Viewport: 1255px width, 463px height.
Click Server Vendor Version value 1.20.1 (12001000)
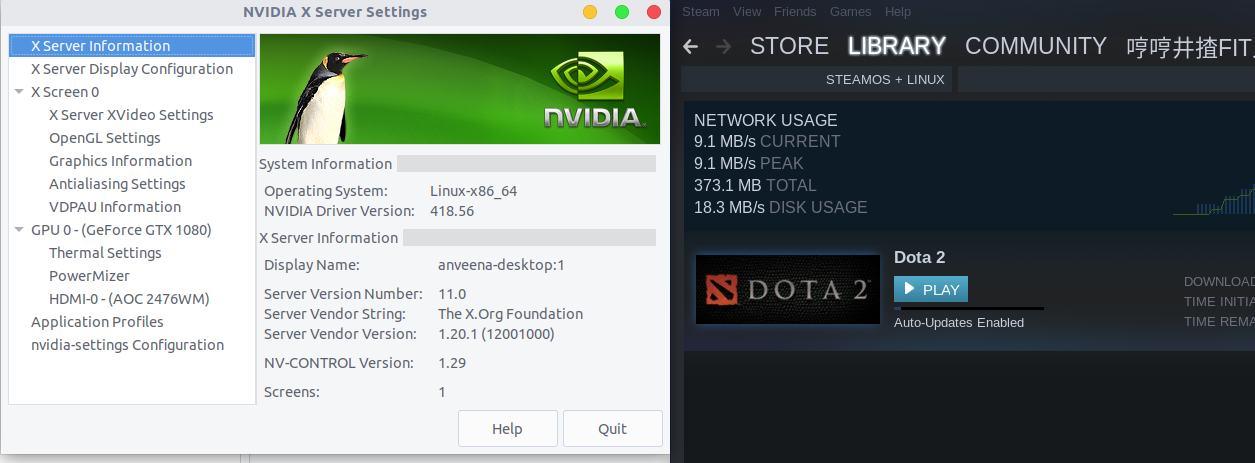click(x=496, y=334)
